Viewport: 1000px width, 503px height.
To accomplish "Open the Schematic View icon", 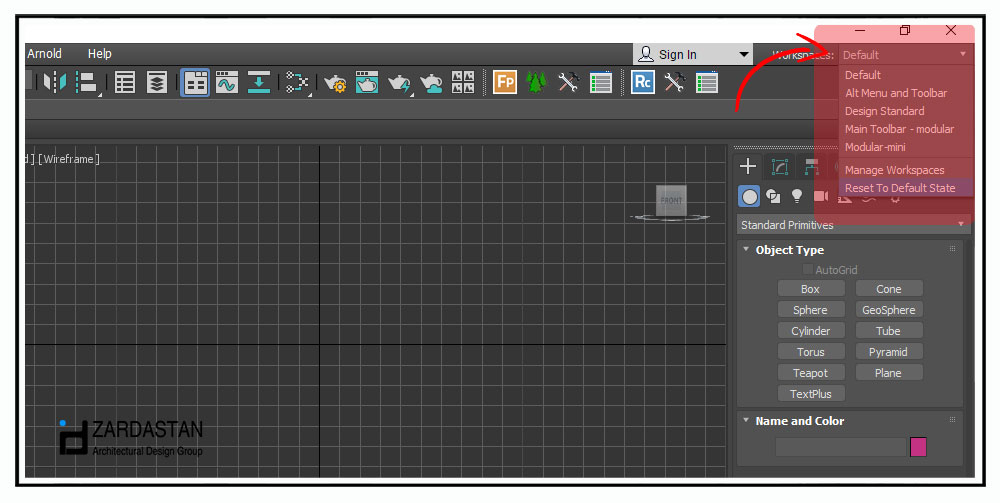I will pyautogui.click(x=297, y=83).
